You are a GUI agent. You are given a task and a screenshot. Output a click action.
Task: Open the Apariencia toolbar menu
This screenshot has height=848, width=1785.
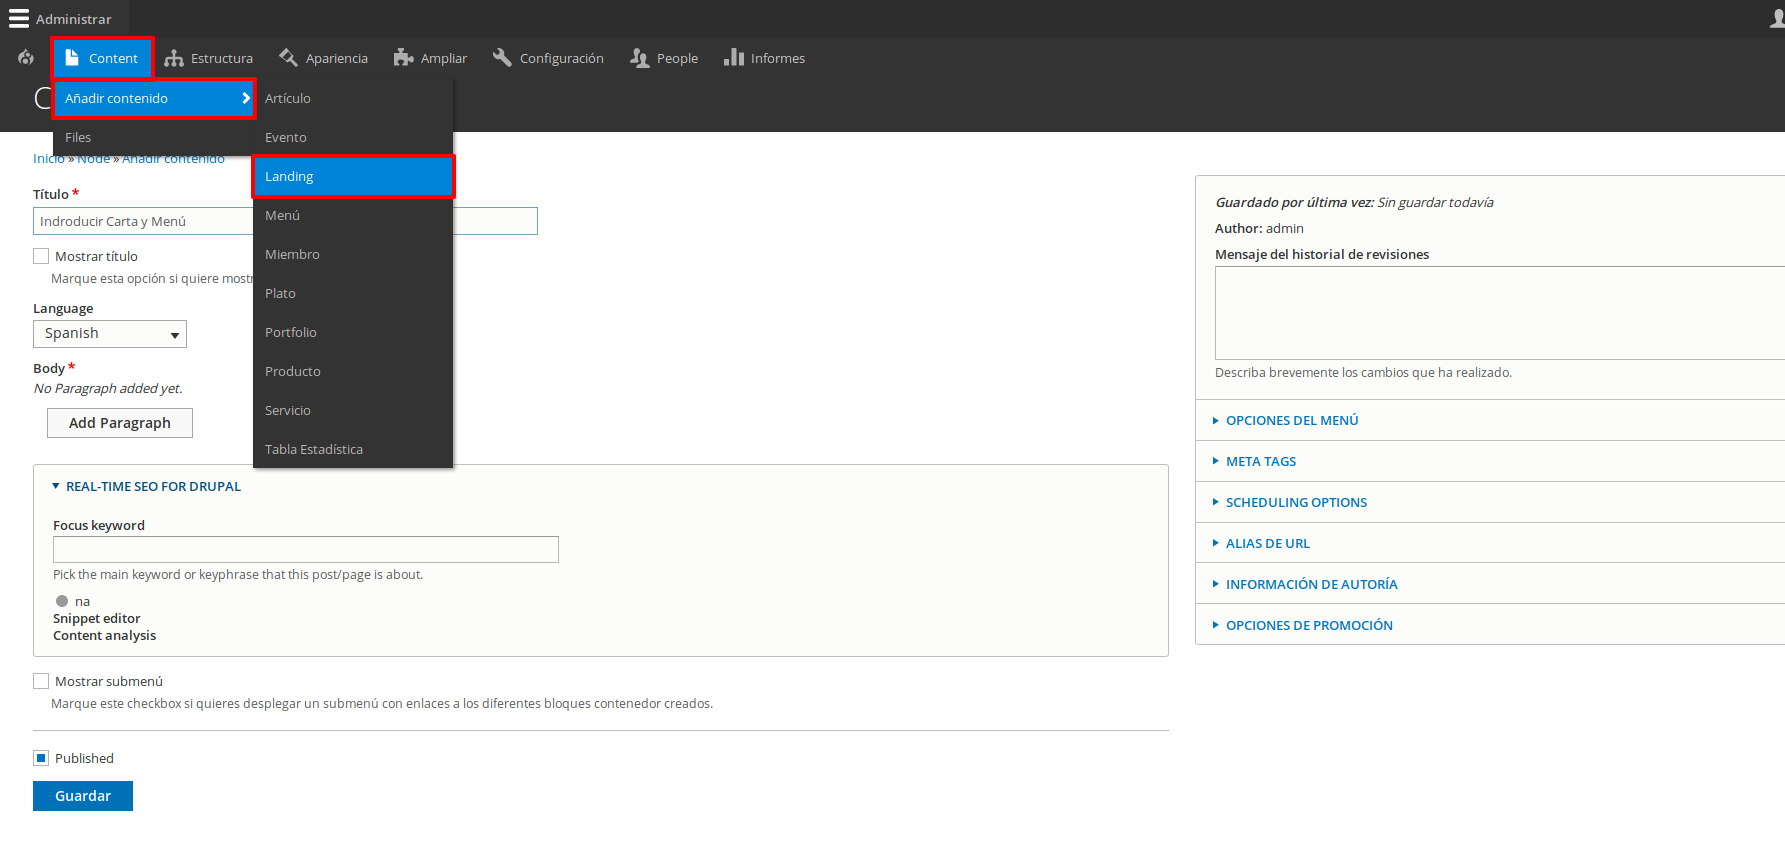click(x=324, y=58)
